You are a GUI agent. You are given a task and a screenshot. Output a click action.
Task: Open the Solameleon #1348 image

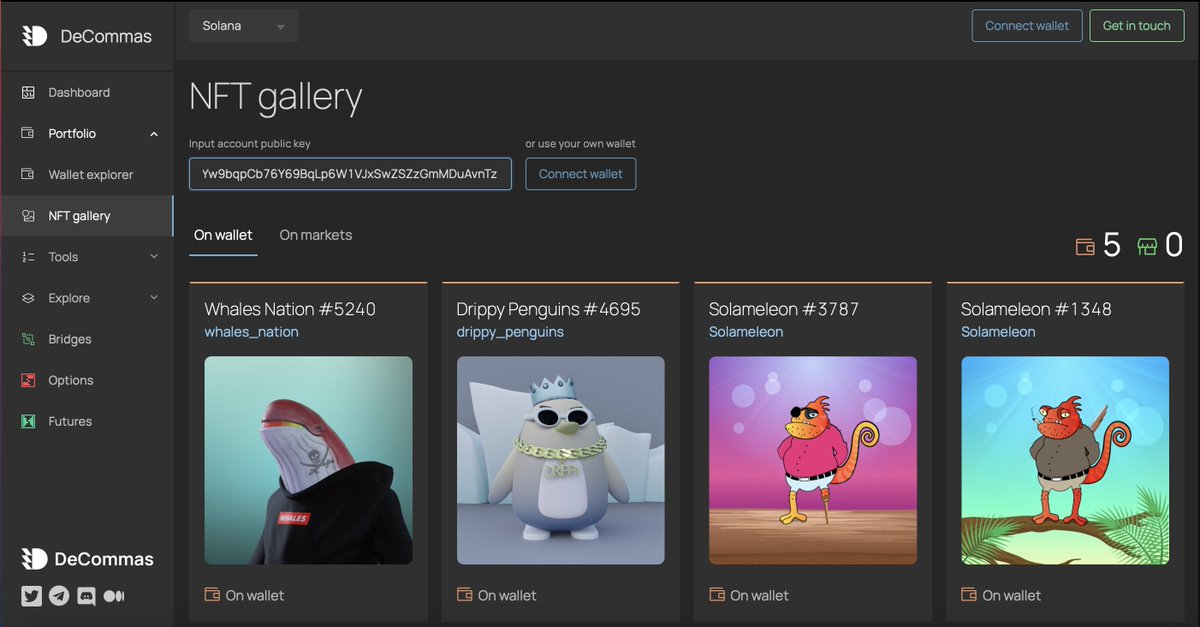click(x=1065, y=460)
